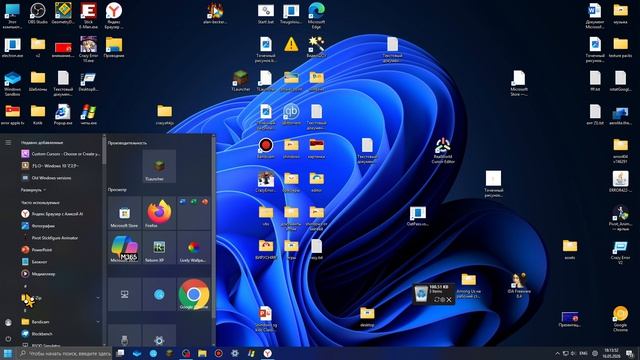Viewport: 640px width, 360px height.
Task: Click the user account icon in Start menu
Action: [x=8, y=322]
